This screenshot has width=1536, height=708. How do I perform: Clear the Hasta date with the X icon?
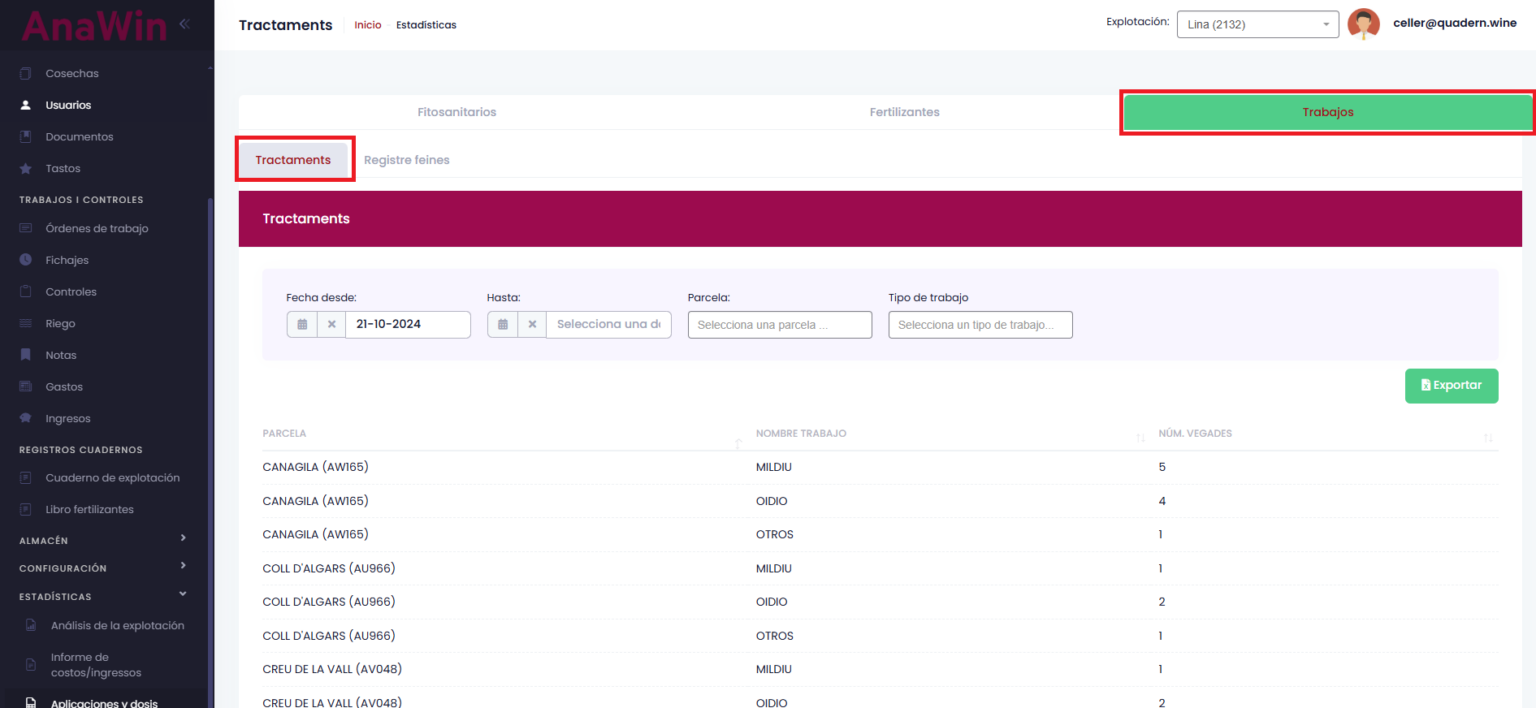532,324
